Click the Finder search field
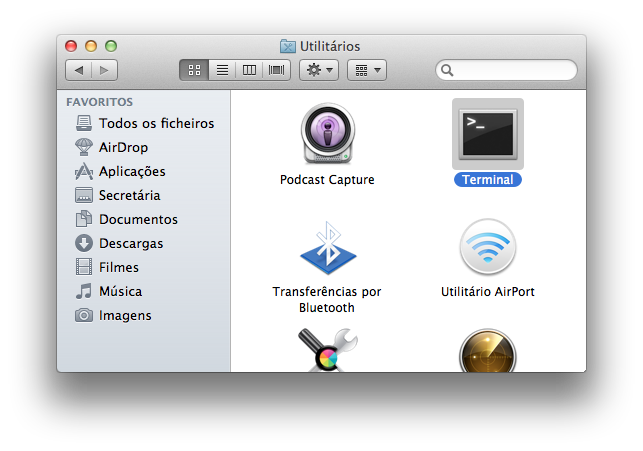Image resolution: width=643 pixels, height=451 pixels. (510, 70)
